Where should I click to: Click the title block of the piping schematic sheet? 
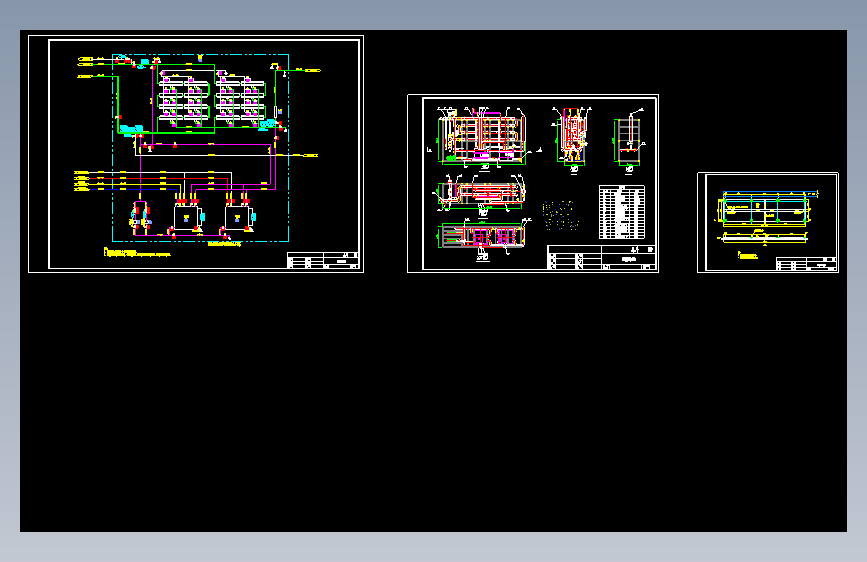(323, 260)
